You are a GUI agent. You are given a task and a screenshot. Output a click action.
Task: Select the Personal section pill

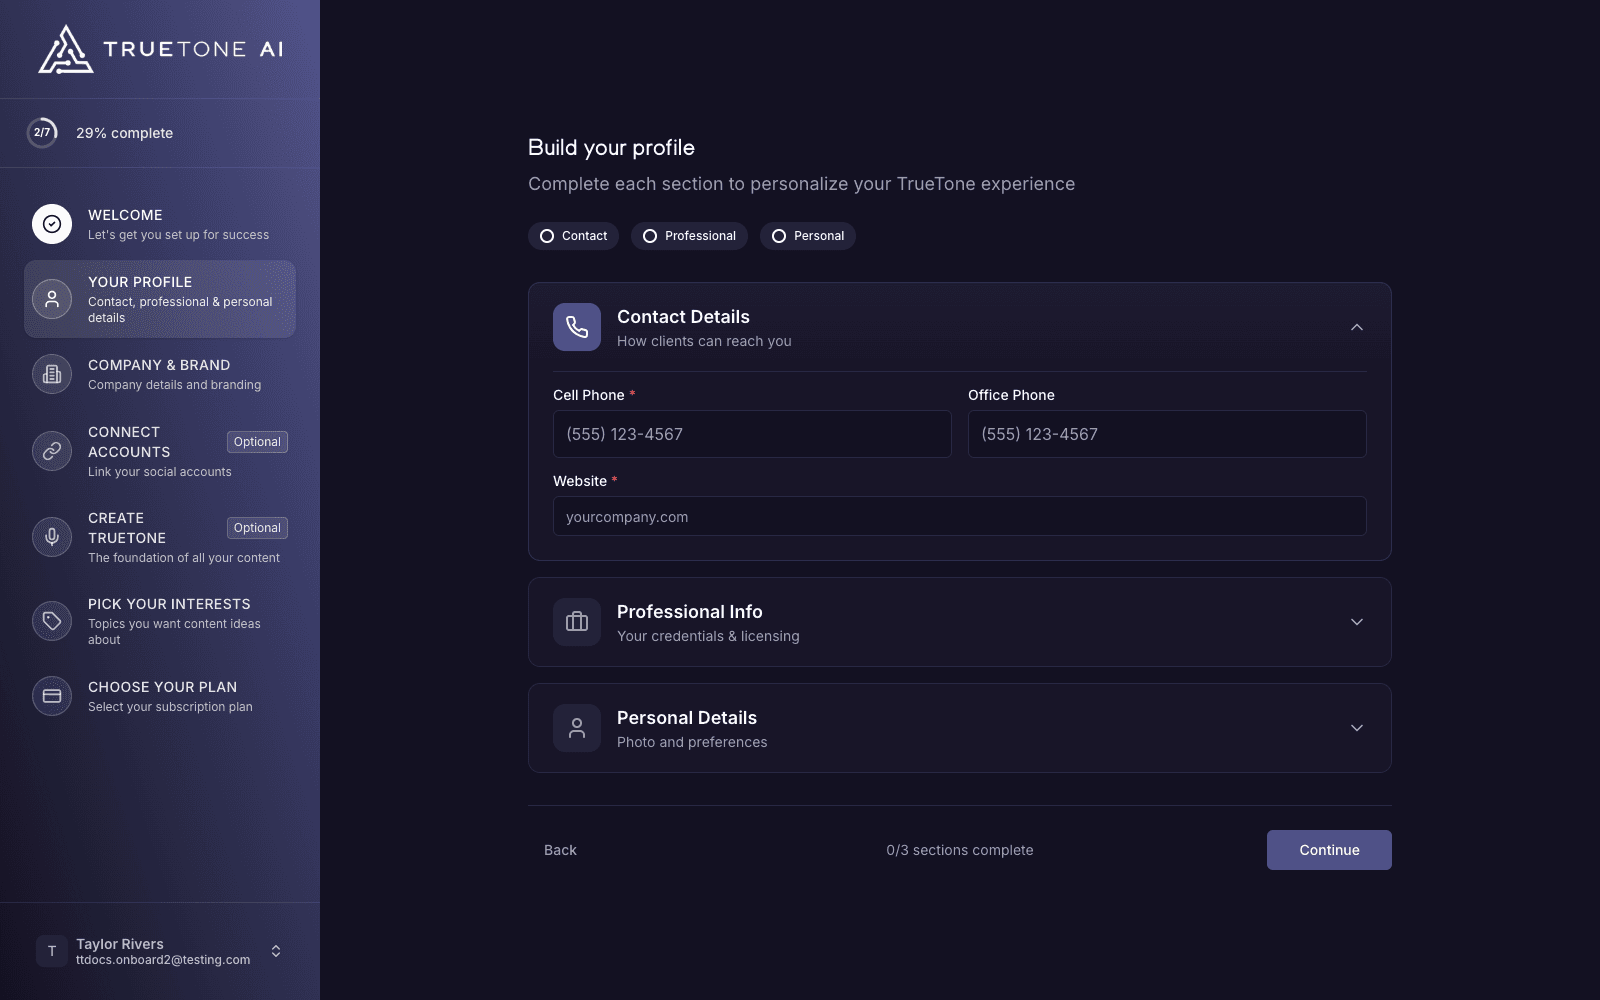point(807,236)
